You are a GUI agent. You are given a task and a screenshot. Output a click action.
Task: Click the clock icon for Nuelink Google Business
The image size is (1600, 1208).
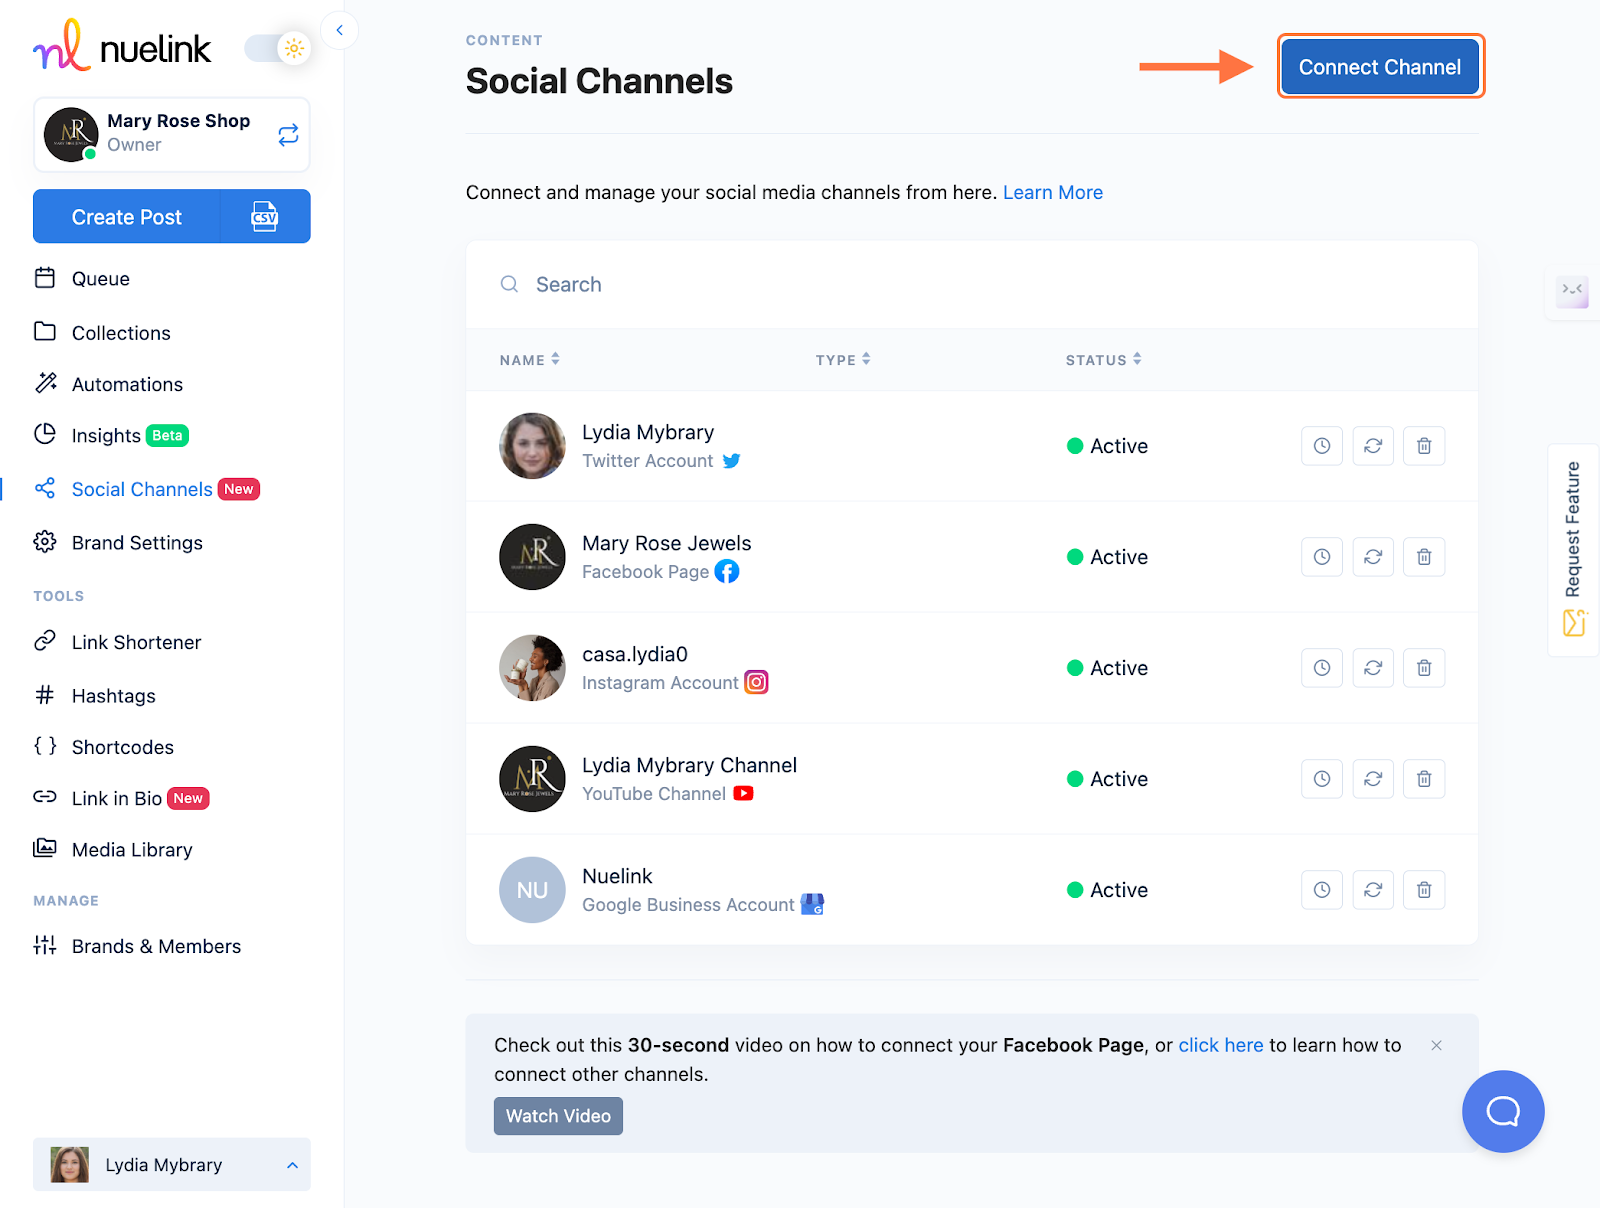click(x=1322, y=890)
